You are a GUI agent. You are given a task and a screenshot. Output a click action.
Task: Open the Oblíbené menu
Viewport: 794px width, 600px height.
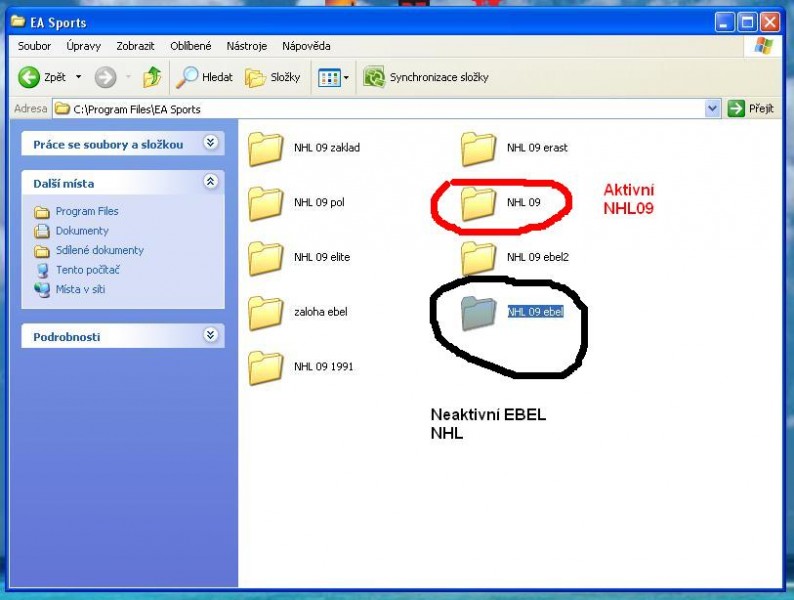(x=190, y=46)
